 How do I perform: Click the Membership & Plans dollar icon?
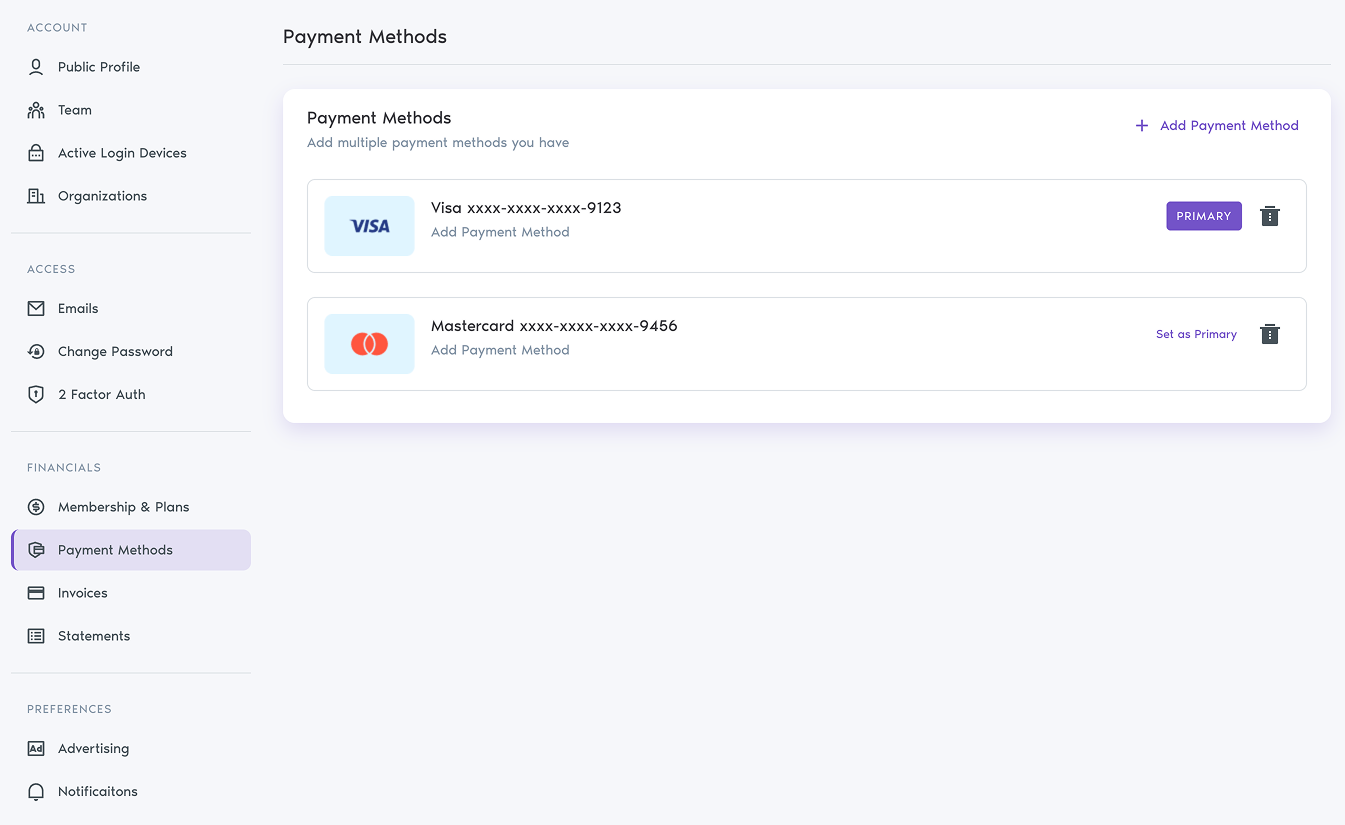(x=36, y=507)
